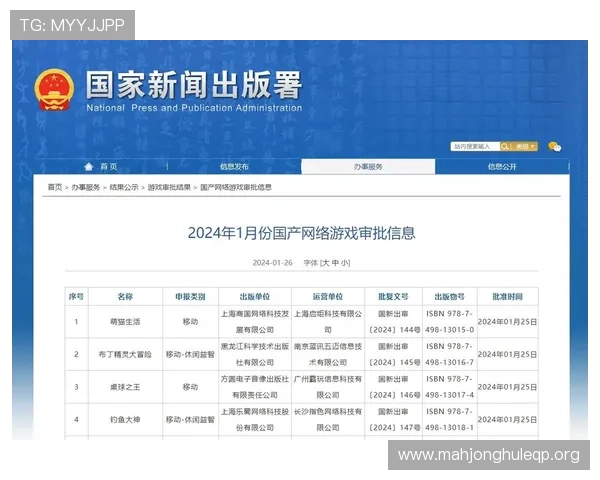Open the 首页 navigation tab
Image resolution: width=600 pixels, height=480 pixels.
[109, 167]
